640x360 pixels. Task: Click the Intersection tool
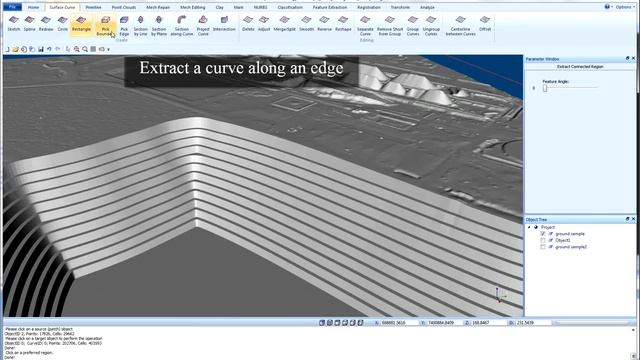[x=224, y=24]
